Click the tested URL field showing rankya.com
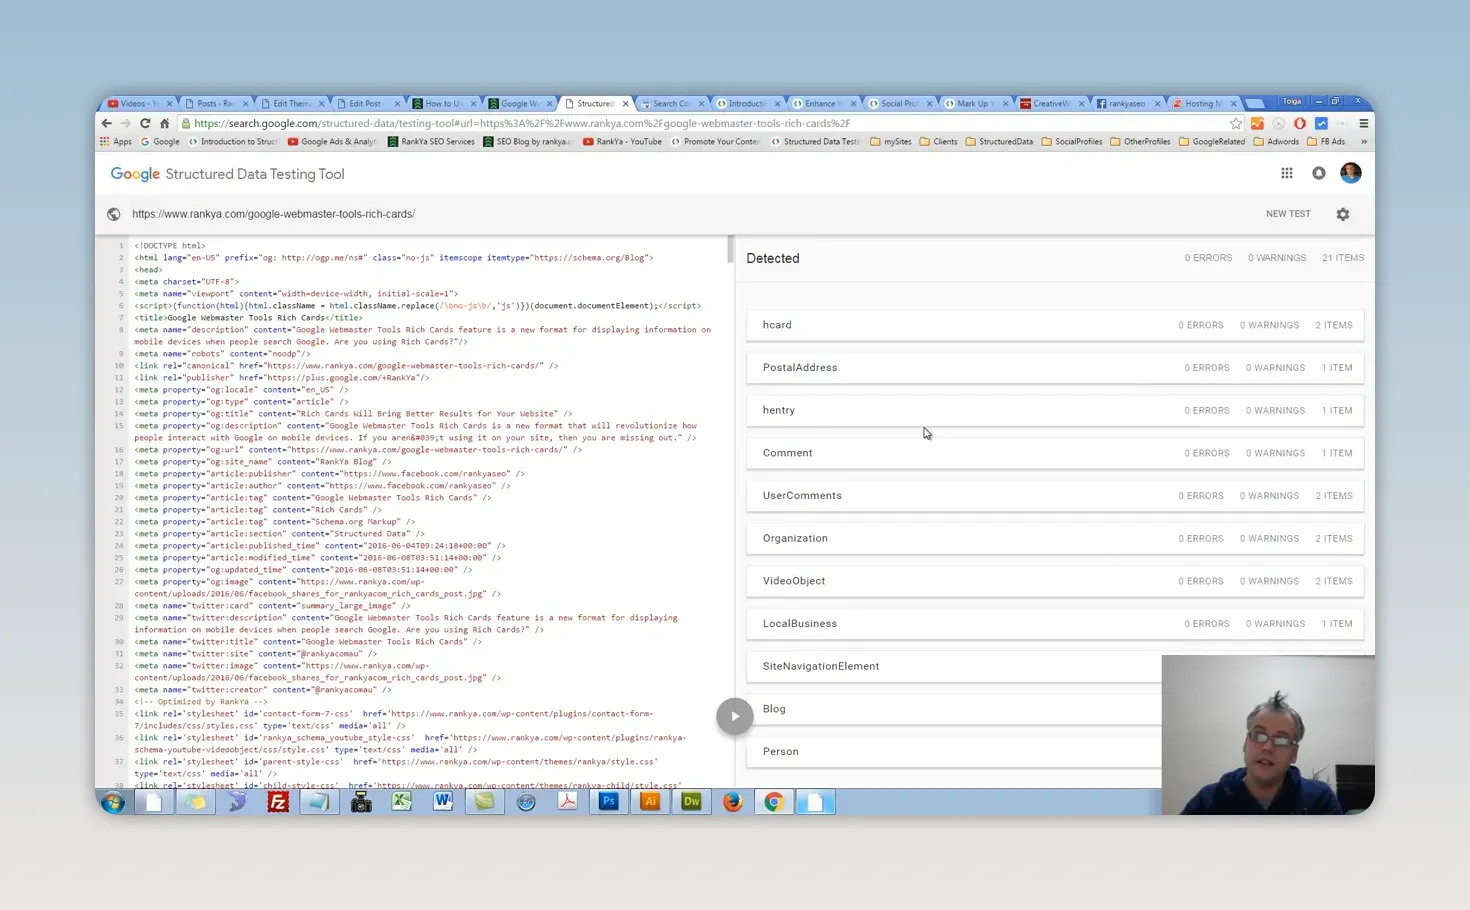The width and height of the screenshot is (1470, 910). (273, 214)
